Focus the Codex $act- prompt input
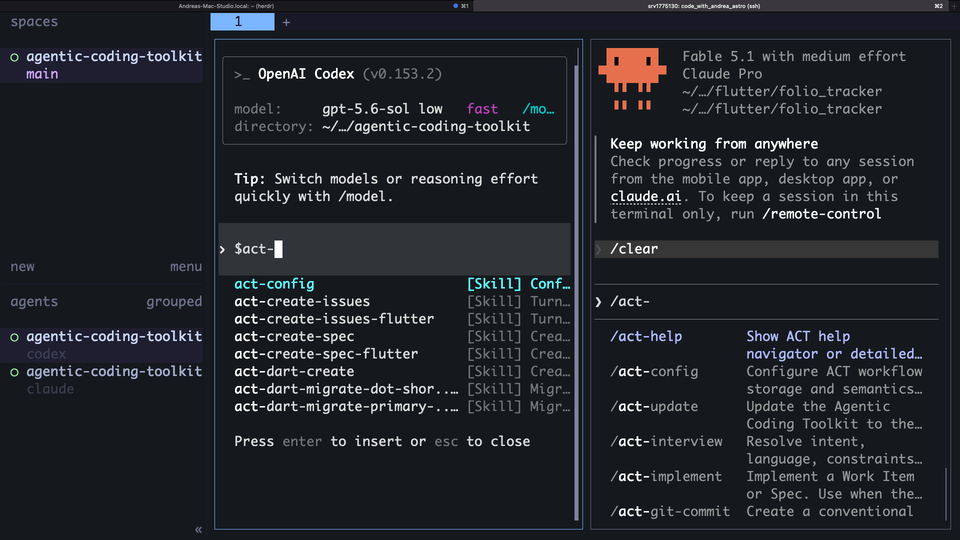The height and width of the screenshot is (540, 960). (x=394, y=249)
